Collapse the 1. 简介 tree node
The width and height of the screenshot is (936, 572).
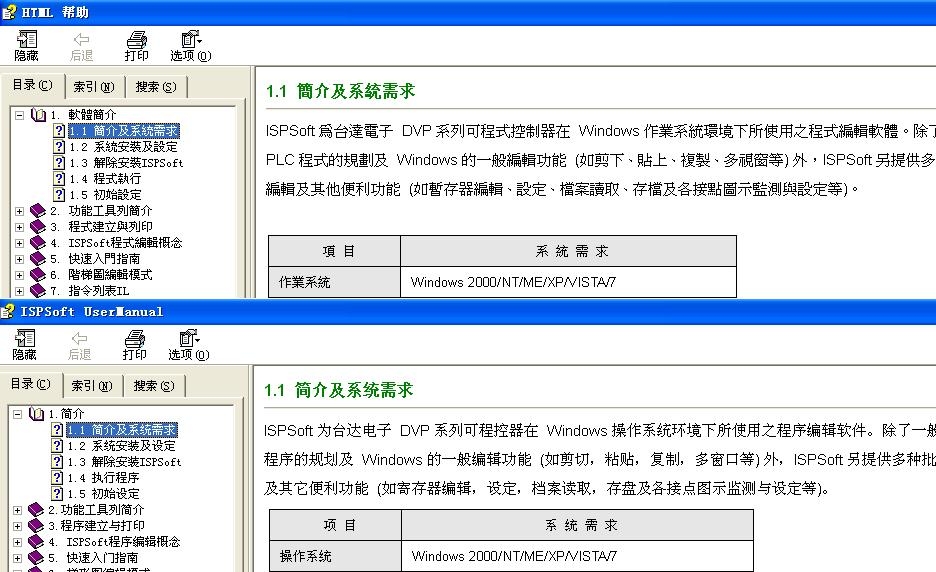point(18,414)
